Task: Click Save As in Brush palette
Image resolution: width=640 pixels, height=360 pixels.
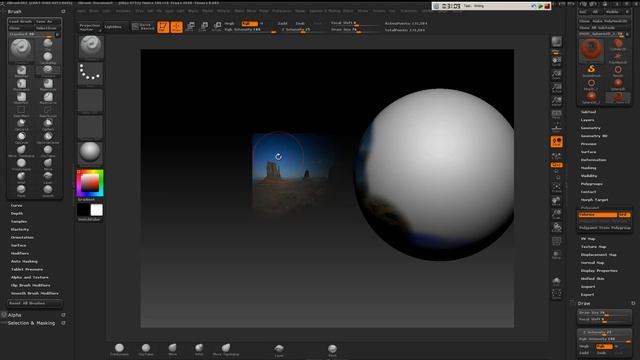Action: pyautogui.click(x=48, y=21)
